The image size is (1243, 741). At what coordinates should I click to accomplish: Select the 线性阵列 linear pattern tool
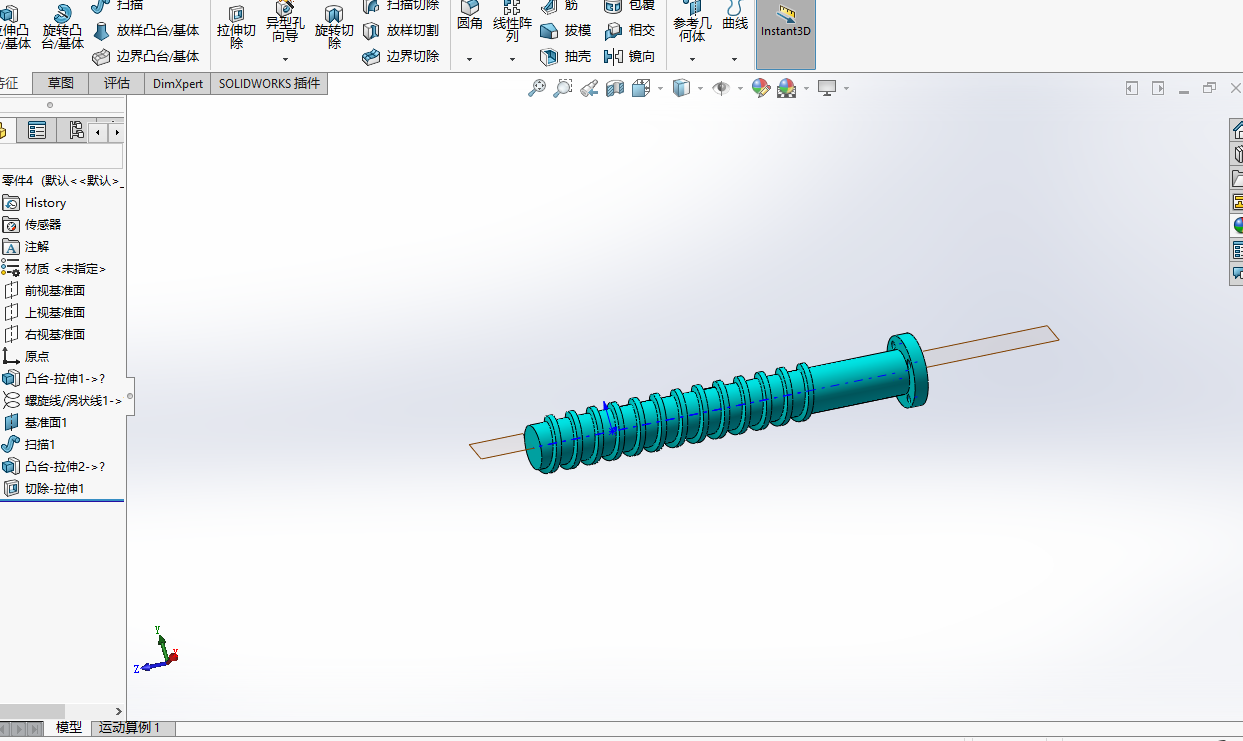point(512,22)
